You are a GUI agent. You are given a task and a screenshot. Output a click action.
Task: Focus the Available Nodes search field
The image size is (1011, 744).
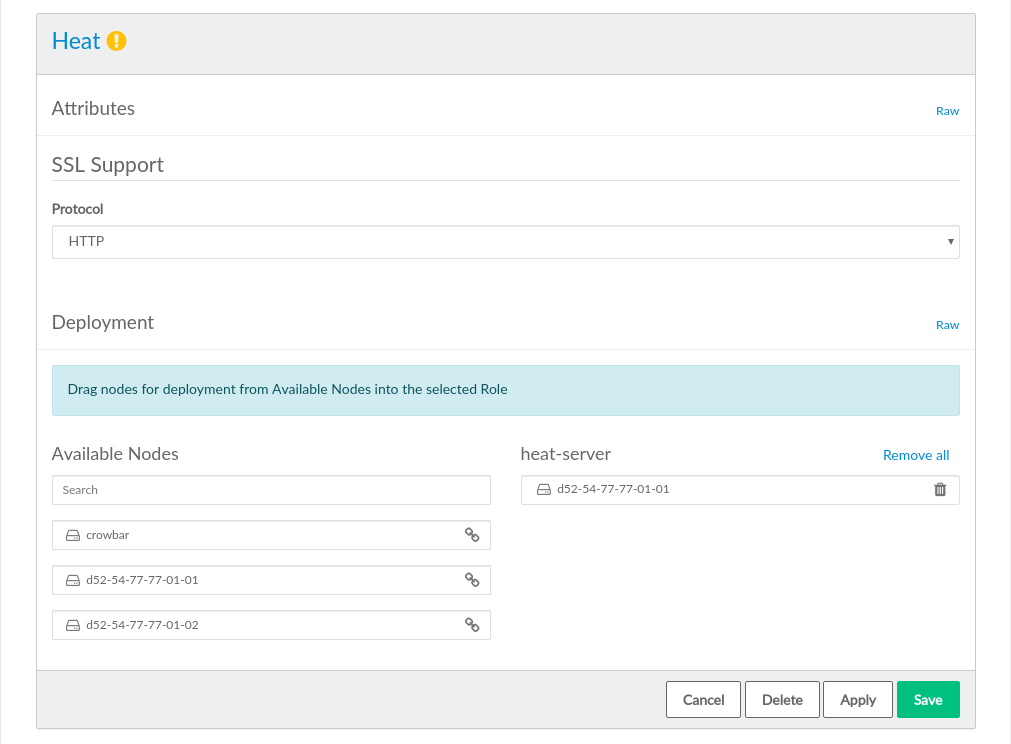click(x=271, y=490)
